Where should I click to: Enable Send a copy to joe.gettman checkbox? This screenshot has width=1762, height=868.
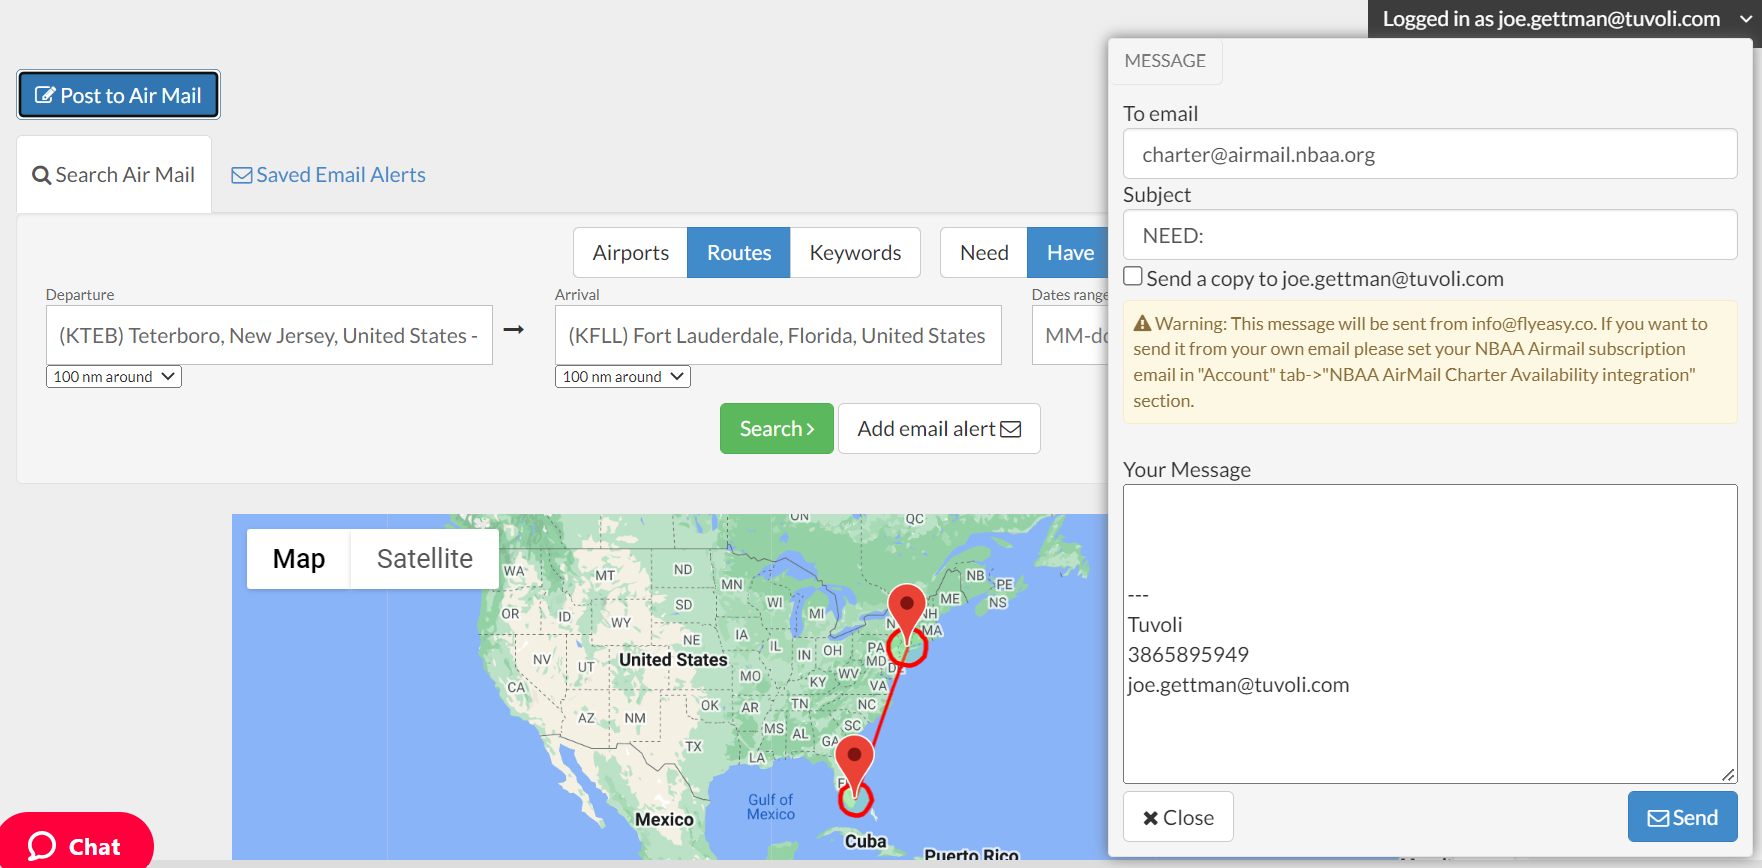(x=1133, y=277)
